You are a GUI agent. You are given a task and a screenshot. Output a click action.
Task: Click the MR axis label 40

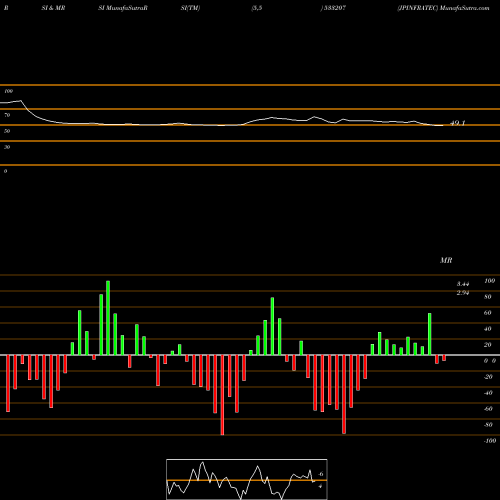pos(488,329)
